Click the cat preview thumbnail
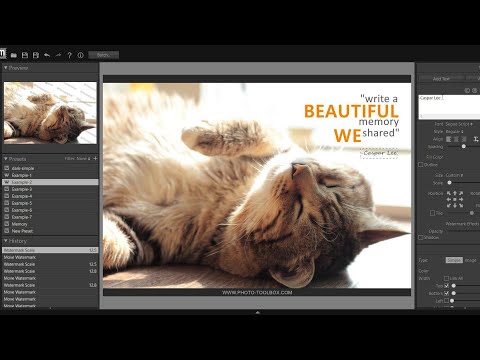The width and height of the screenshot is (480, 360). click(x=50, y=113)
